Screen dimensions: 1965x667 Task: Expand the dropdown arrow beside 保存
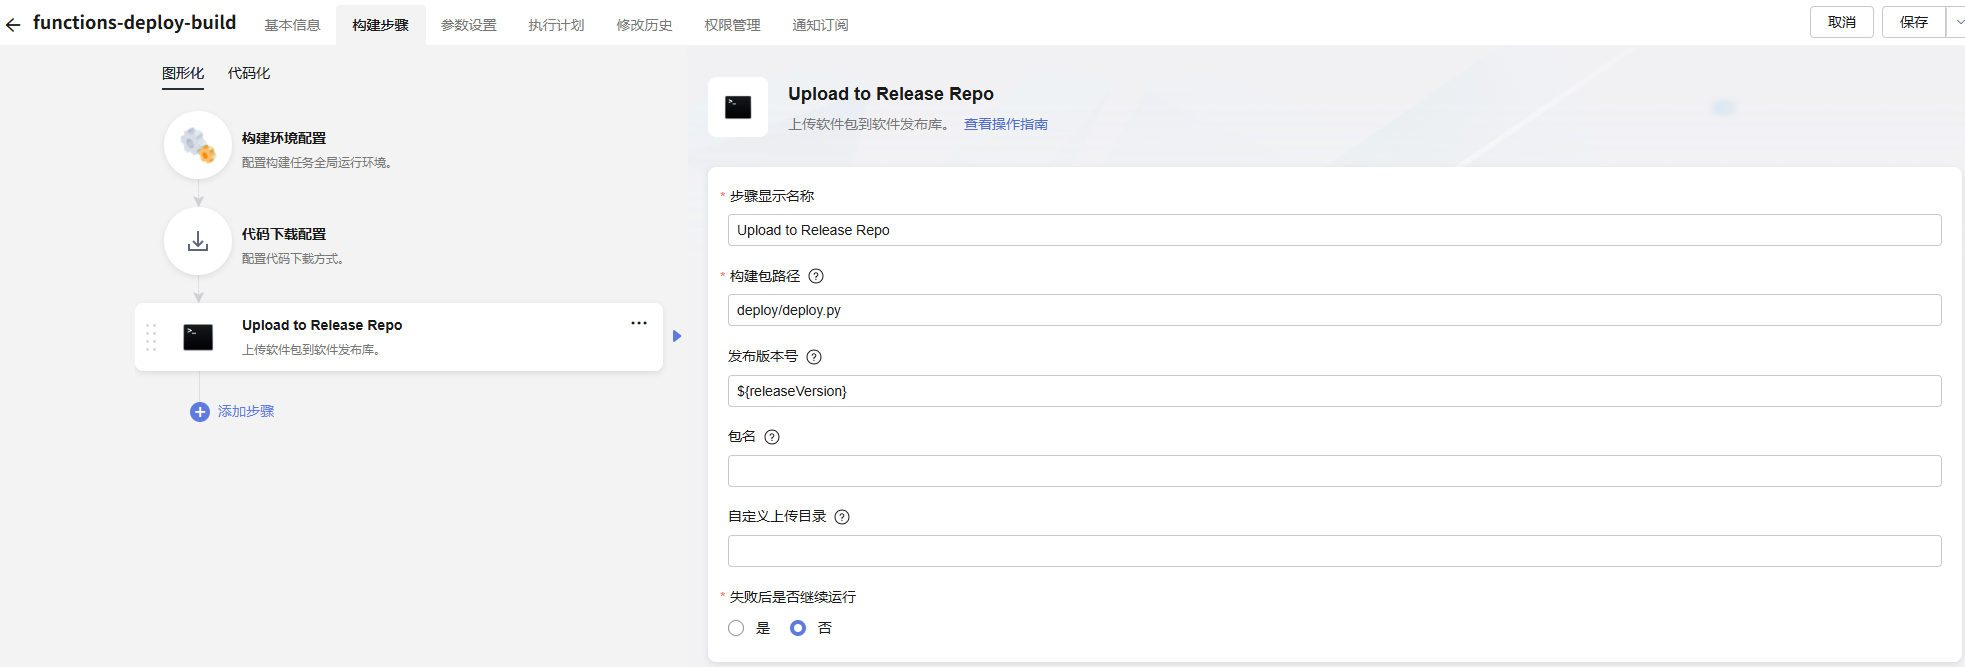[1958, 22]
